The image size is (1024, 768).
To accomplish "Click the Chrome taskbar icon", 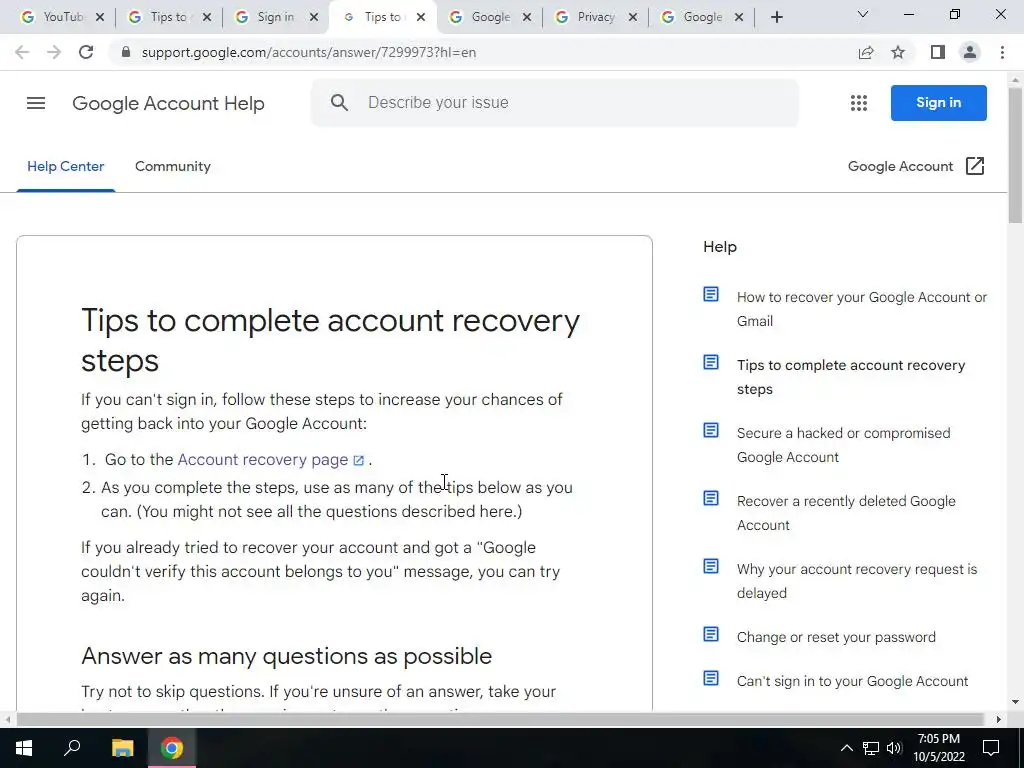I will point(172,748).
